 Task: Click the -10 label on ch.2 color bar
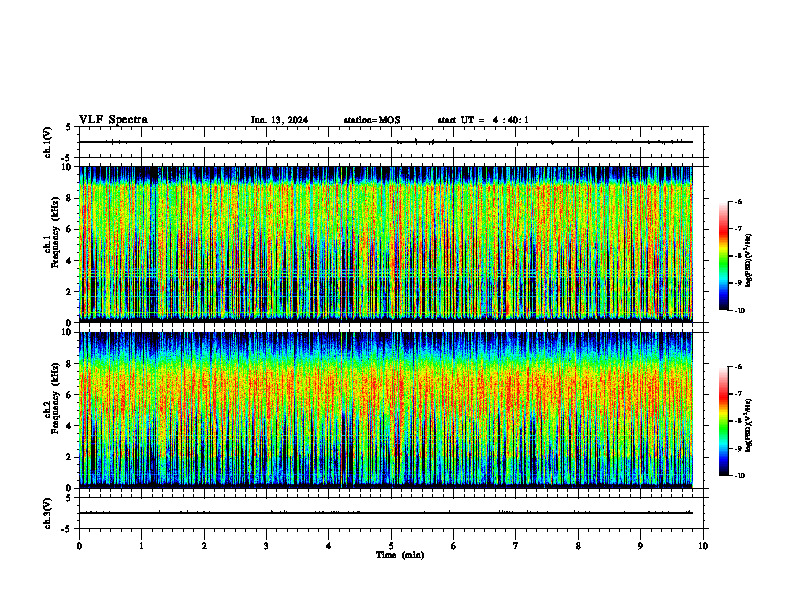coord(739,475)
